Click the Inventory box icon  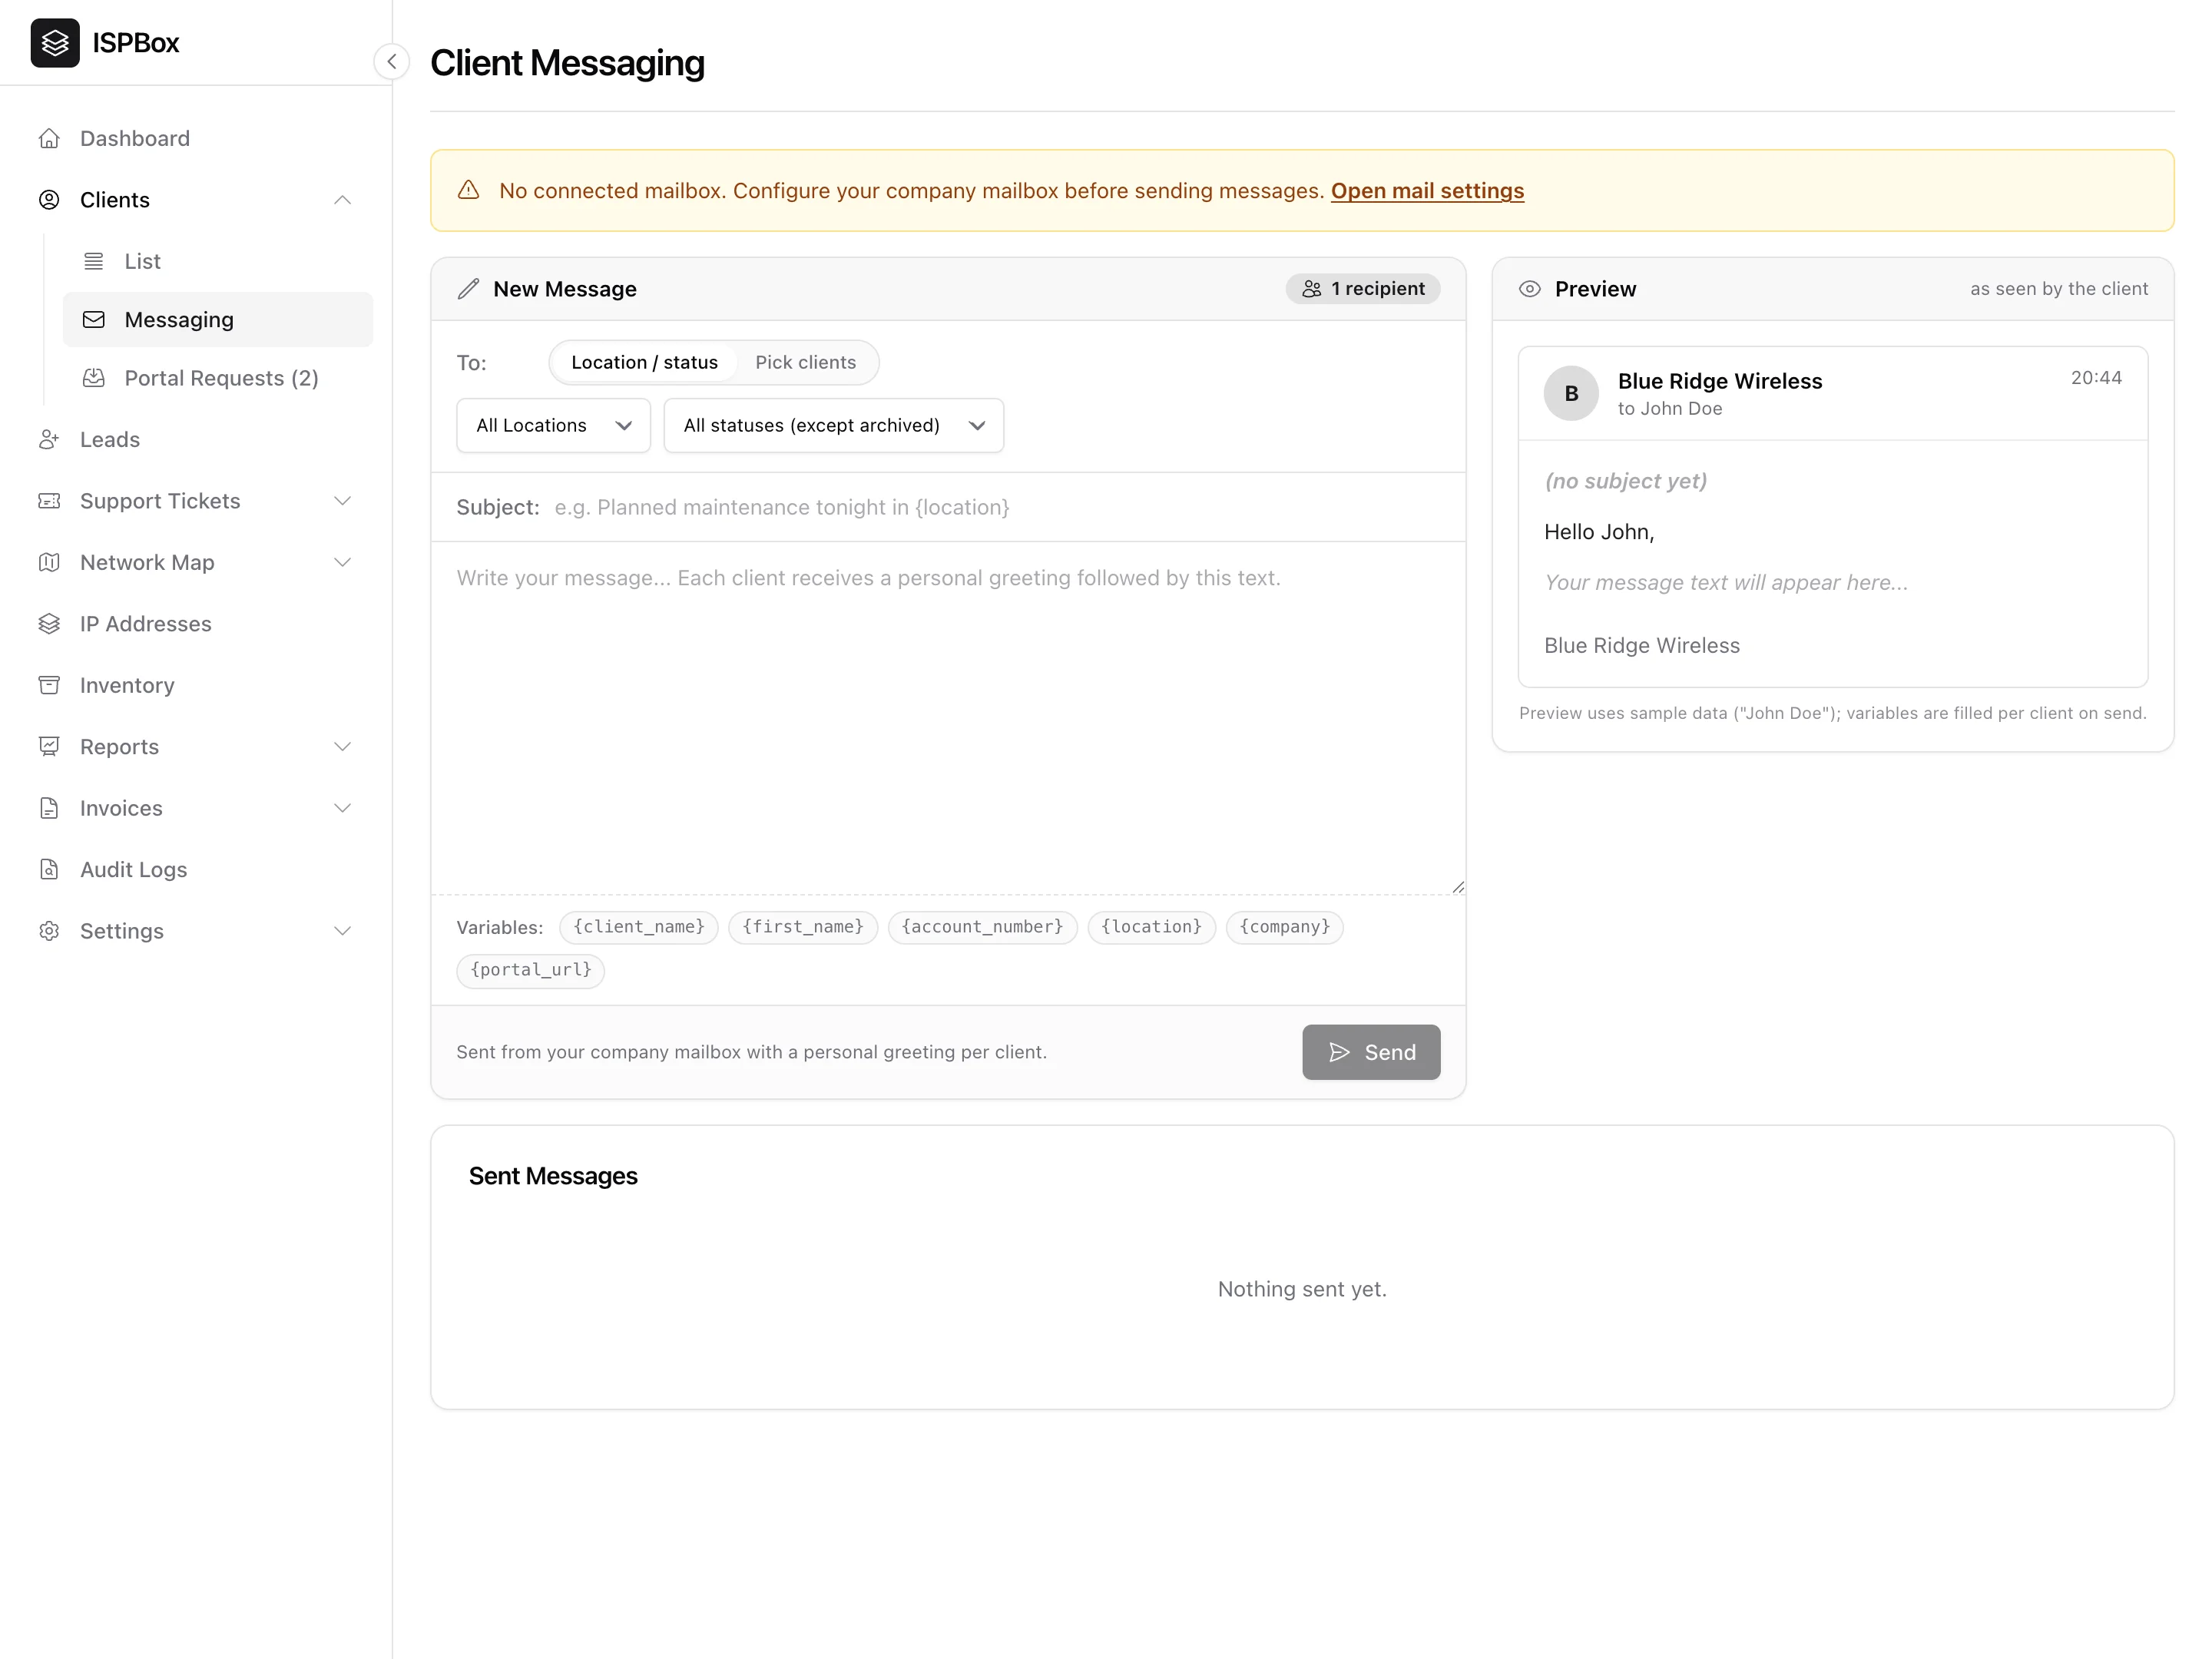click(49, 685)
